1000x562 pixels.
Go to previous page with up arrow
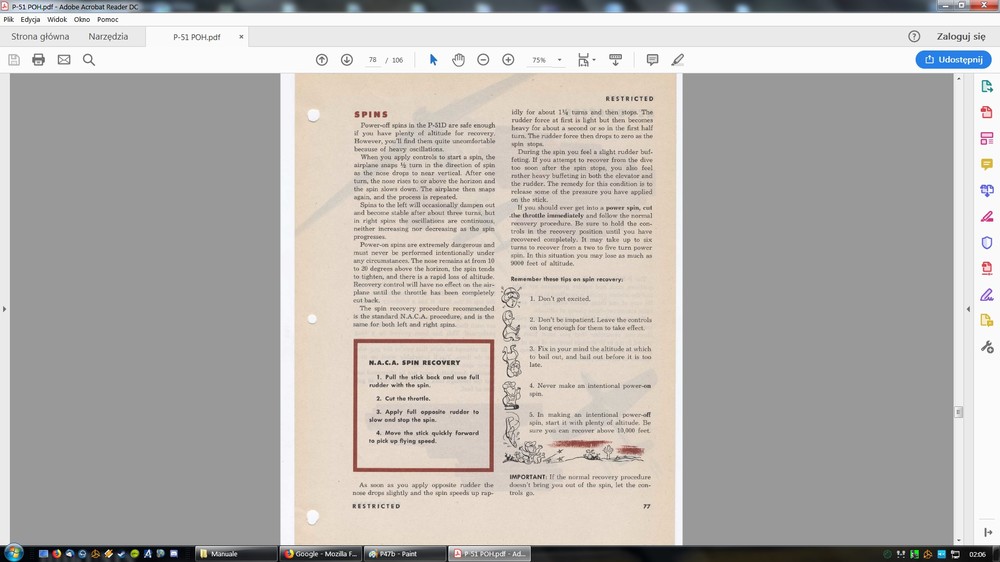[x=321, y=60]
